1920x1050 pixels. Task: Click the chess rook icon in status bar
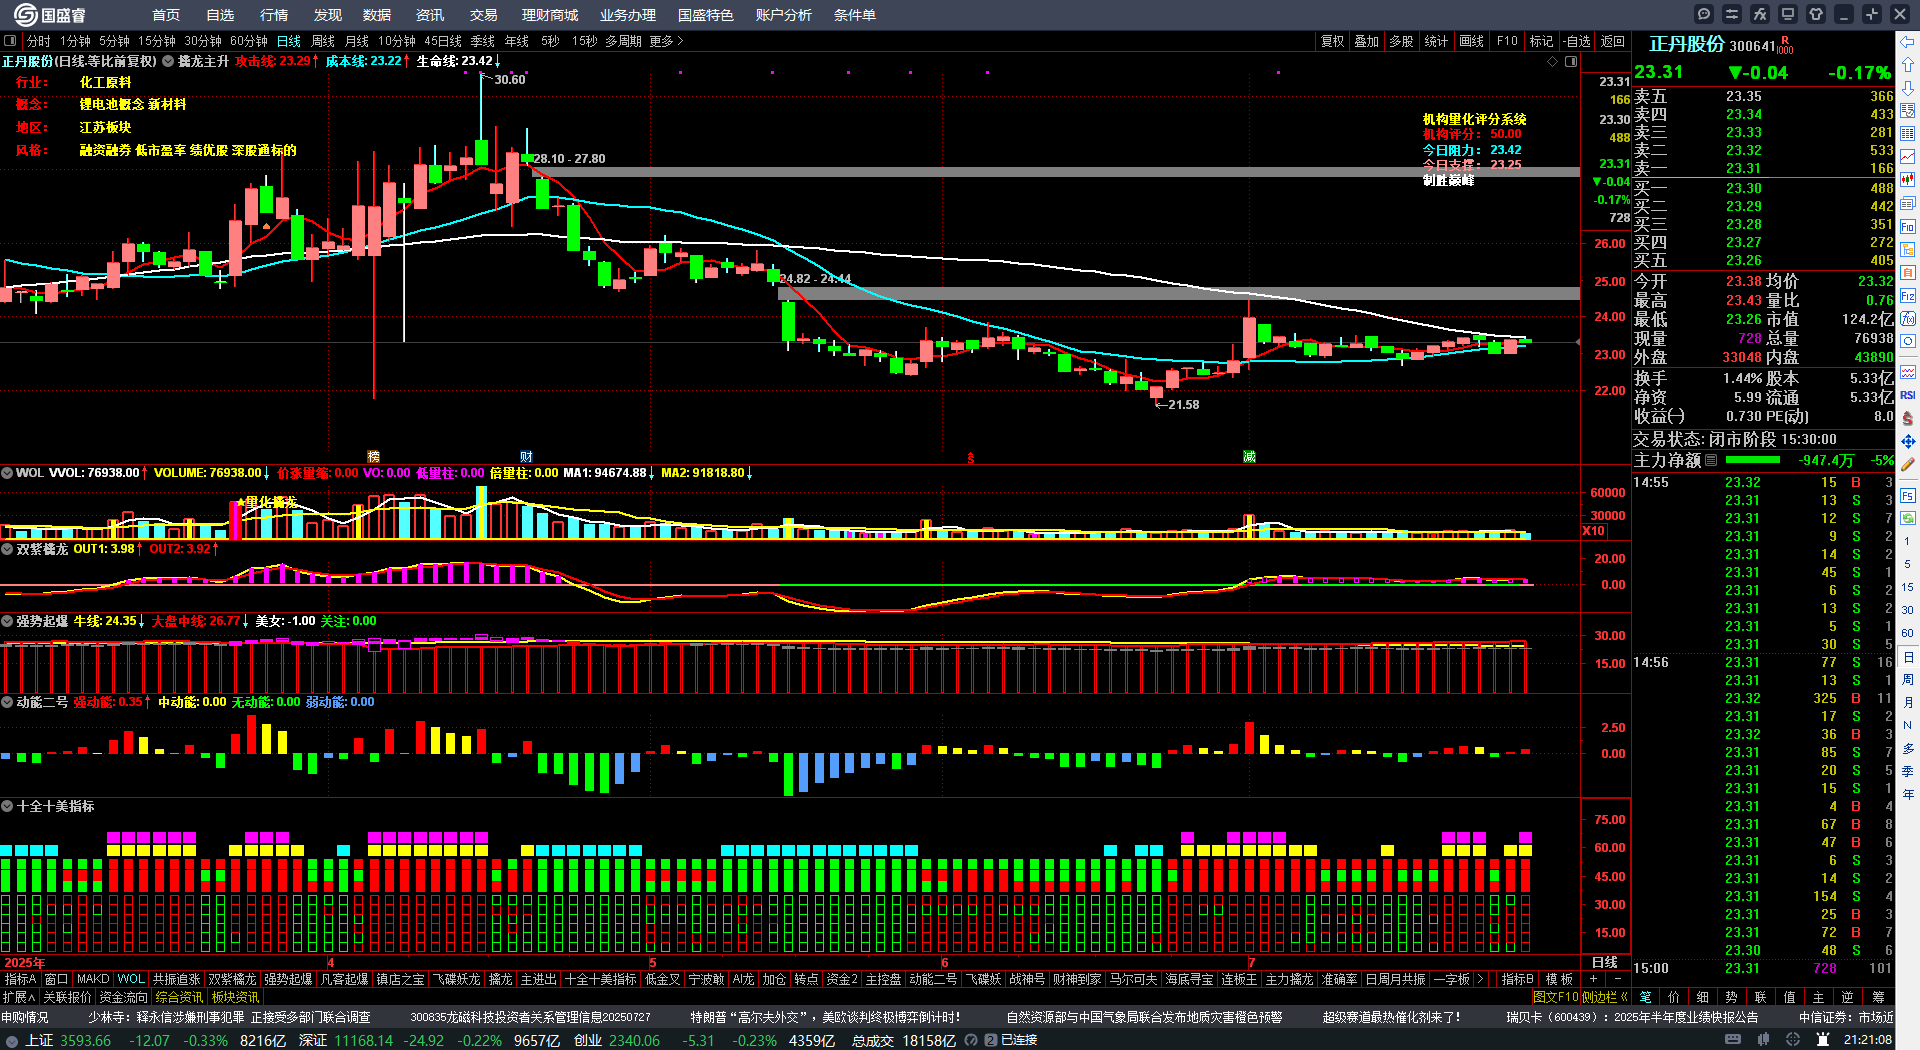1822,1040
